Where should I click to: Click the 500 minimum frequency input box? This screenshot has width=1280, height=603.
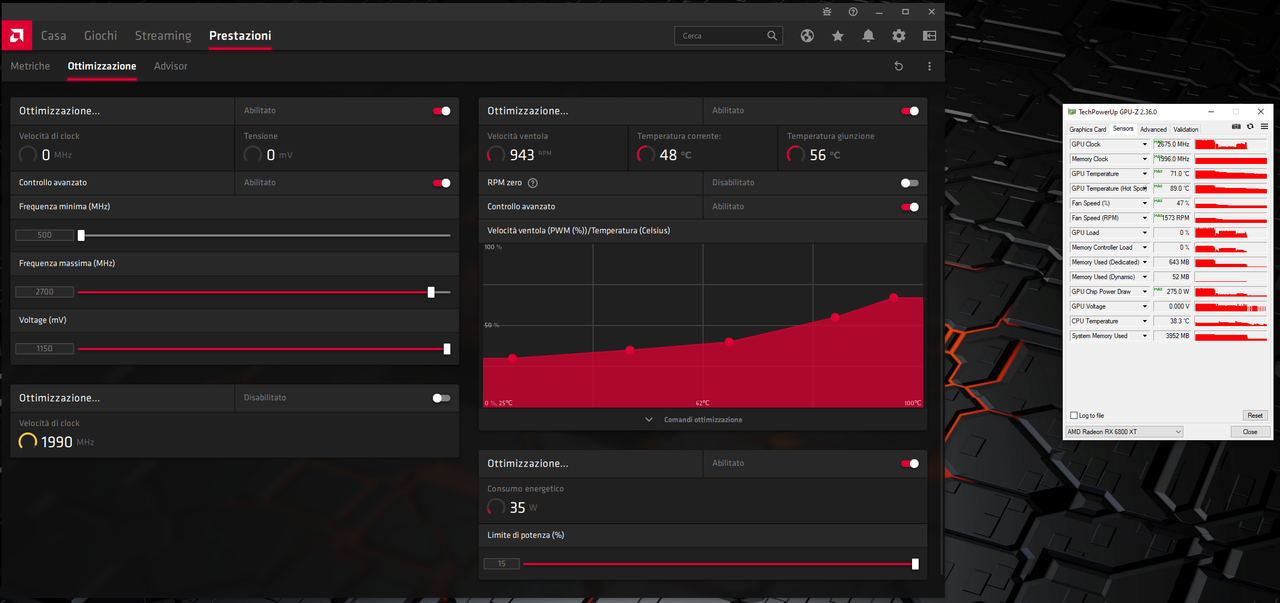[45, 236]
